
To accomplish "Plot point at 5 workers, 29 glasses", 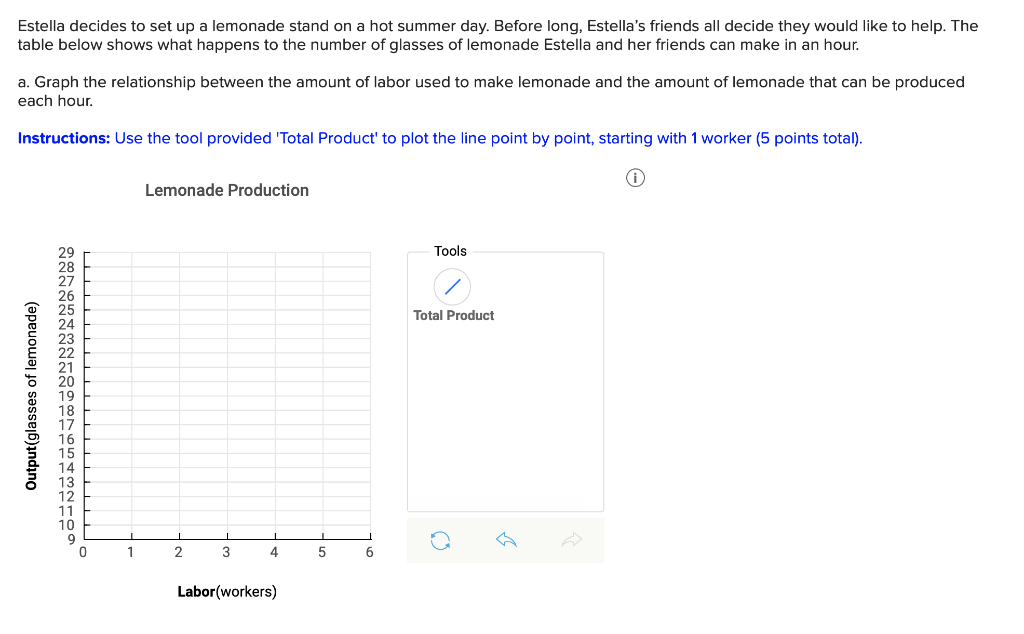I will pyautogui.click(x=323, y=253).
